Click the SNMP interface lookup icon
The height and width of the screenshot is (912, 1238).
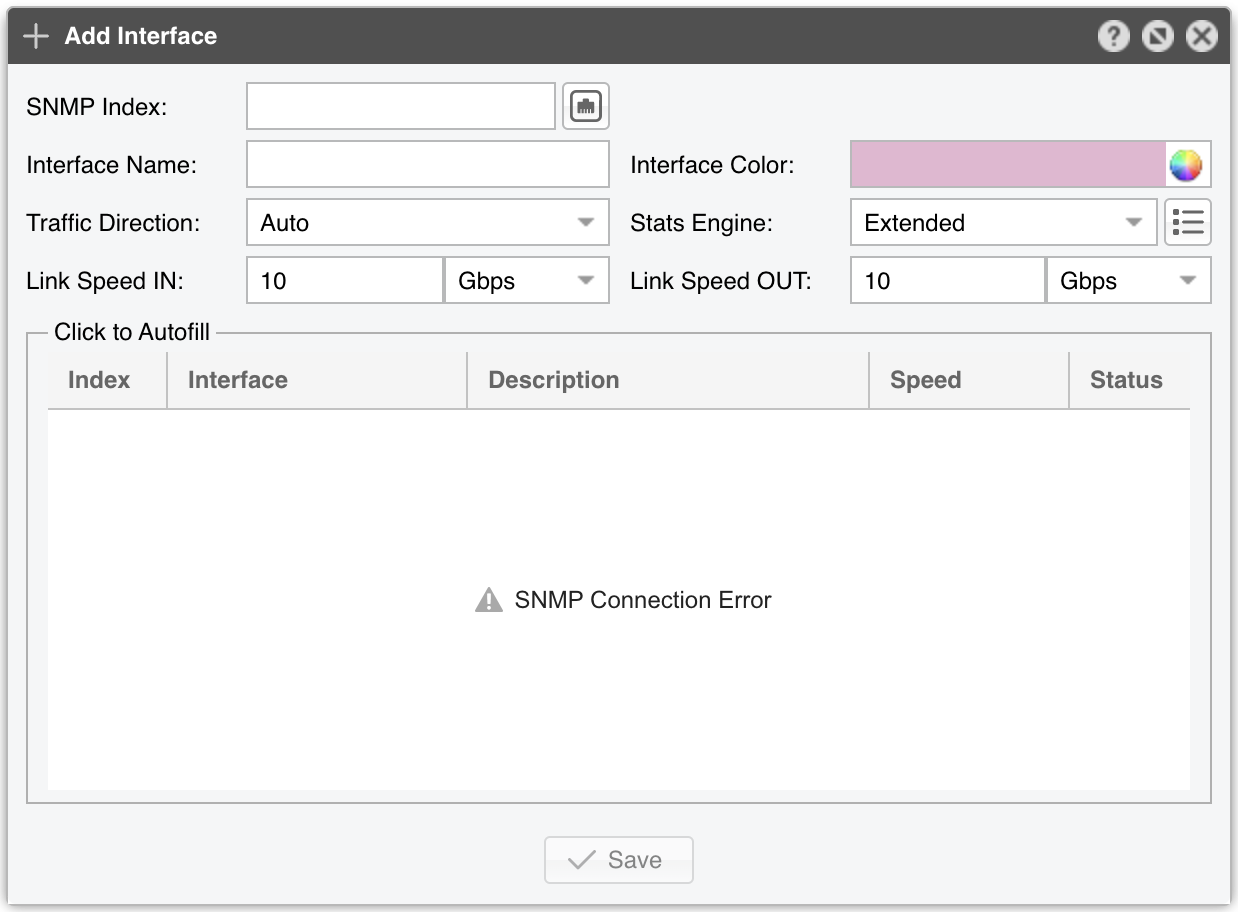586,106
